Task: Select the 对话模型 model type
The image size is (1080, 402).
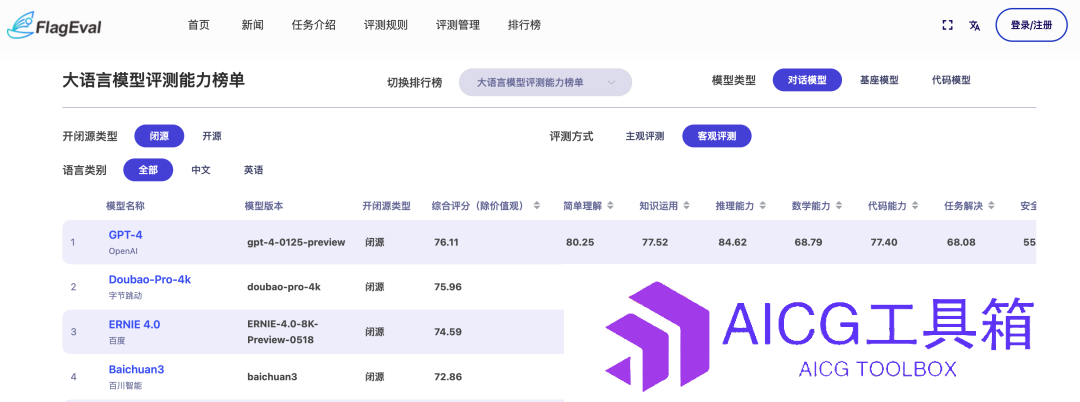Action: 807,80
